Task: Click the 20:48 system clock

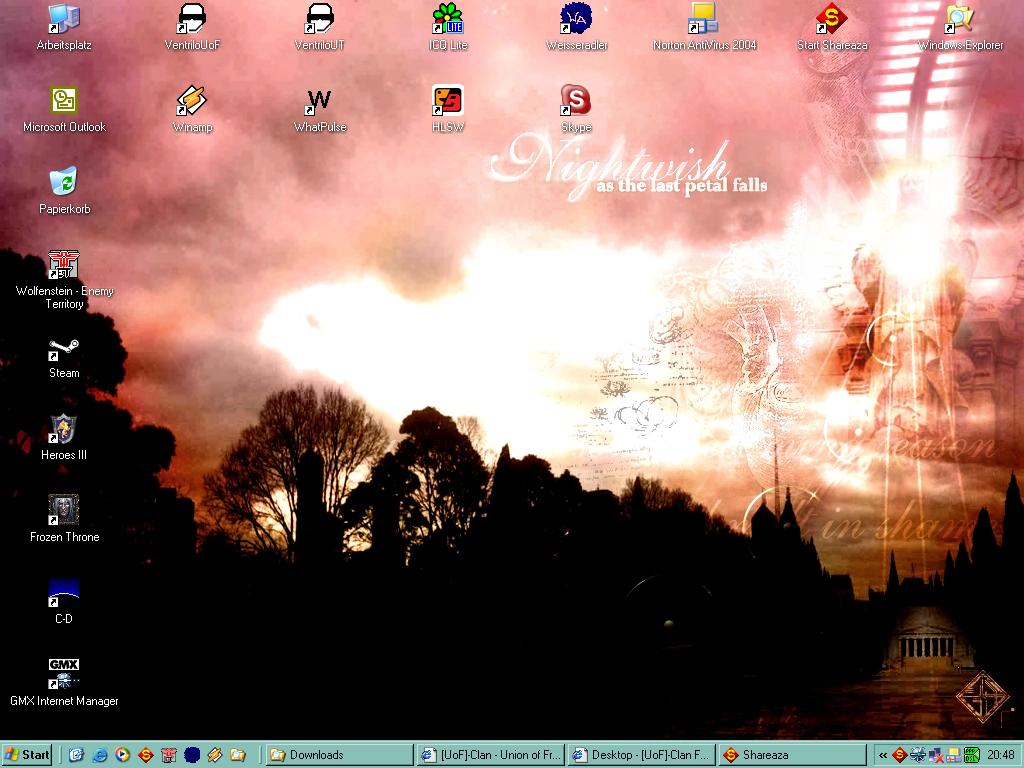Action: [x=1000, y=755]
